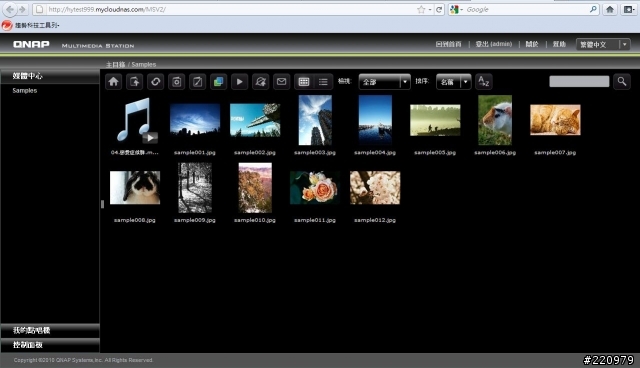
Task: Click the refresh icon in the toolbar
Action: (x=156, y=82)
